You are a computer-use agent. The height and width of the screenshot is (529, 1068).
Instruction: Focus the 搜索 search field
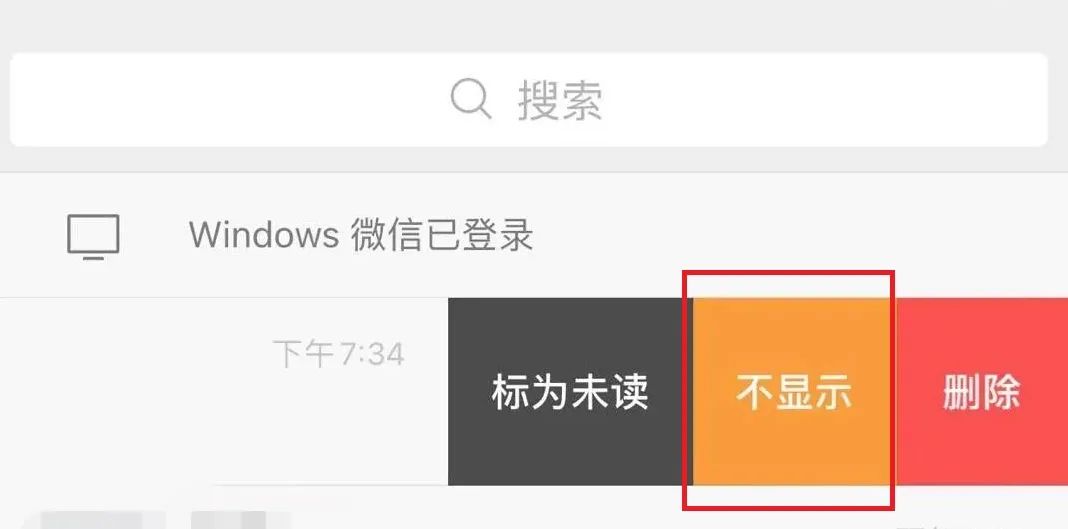(529, 99)
